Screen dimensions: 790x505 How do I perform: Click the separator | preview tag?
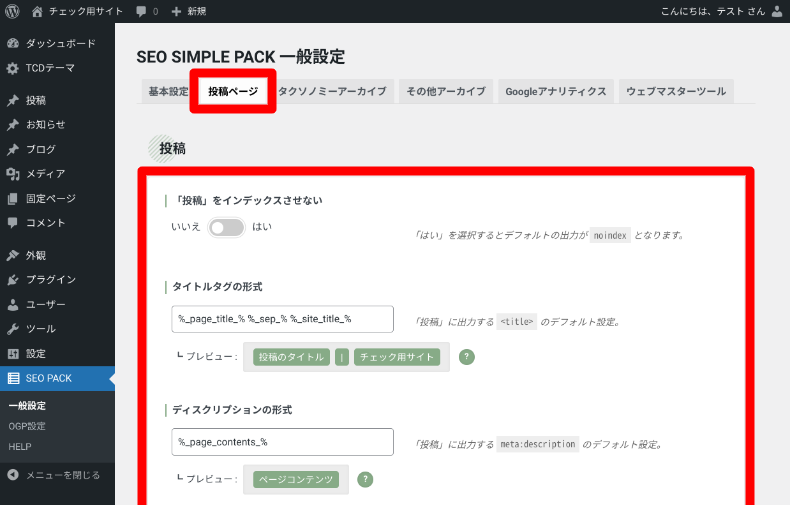[x=342, y=357]
